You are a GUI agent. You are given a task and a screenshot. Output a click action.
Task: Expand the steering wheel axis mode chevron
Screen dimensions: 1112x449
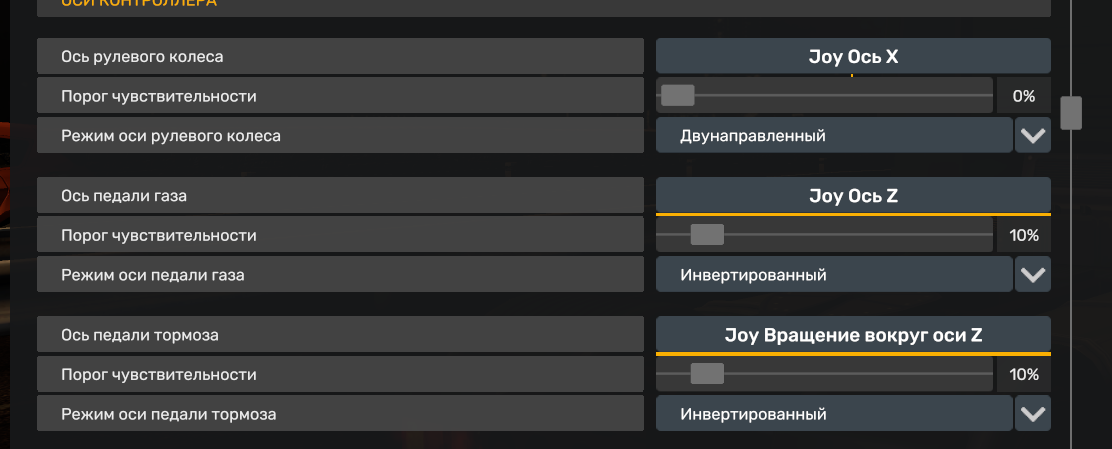coord(1032,135)
